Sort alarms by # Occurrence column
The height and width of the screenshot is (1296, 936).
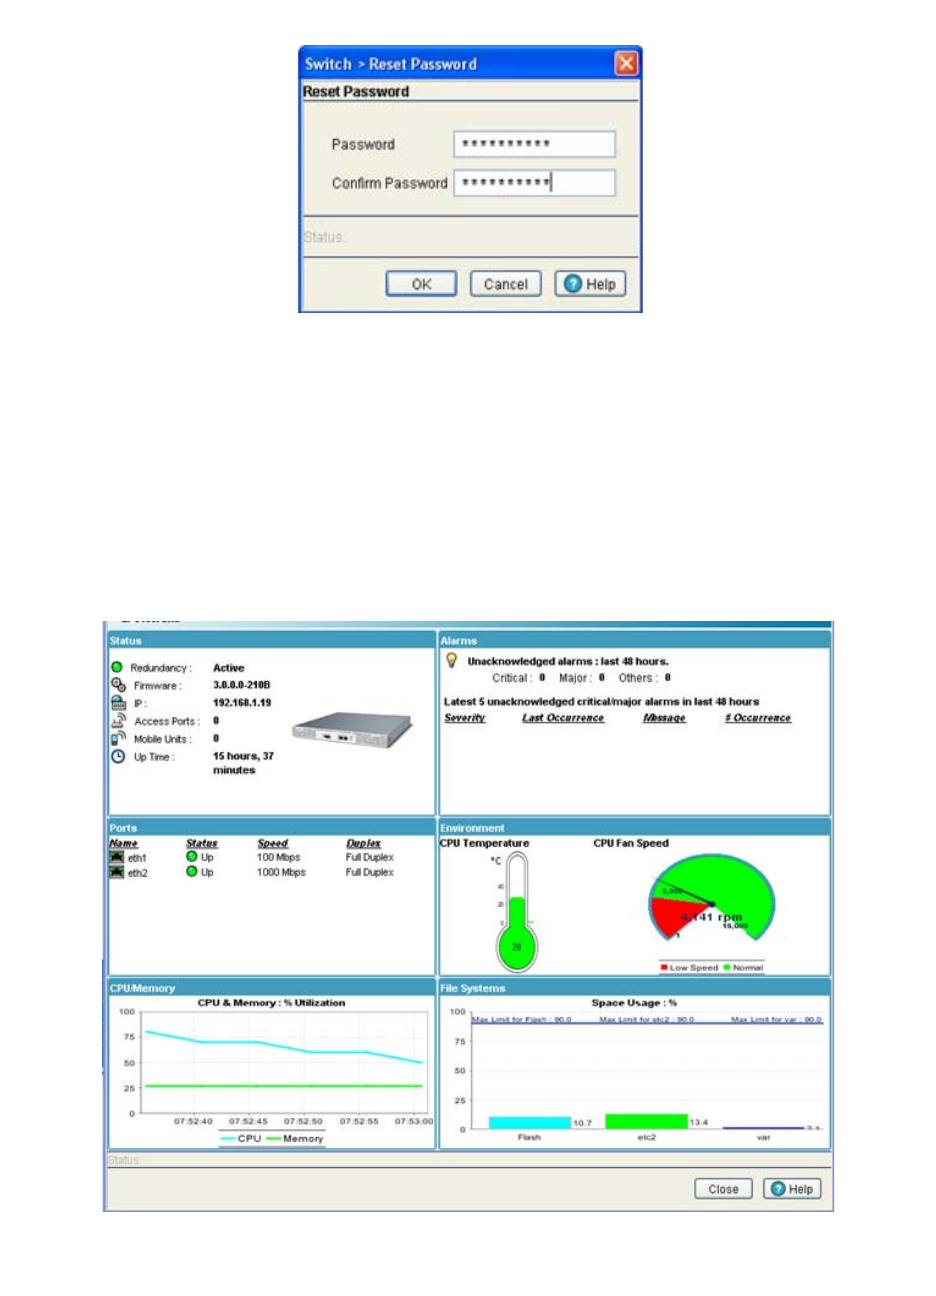click(x=758, y=718)
